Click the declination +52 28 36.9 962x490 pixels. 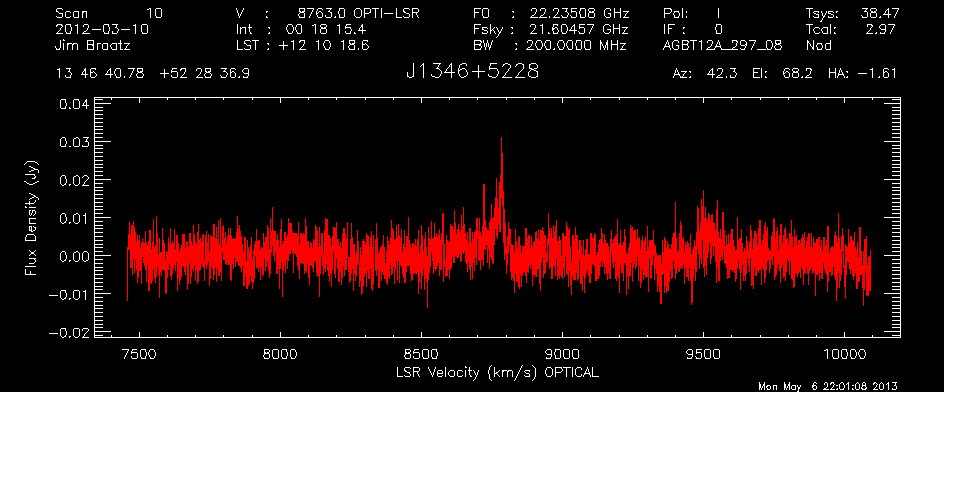click(x=204, y=73)
